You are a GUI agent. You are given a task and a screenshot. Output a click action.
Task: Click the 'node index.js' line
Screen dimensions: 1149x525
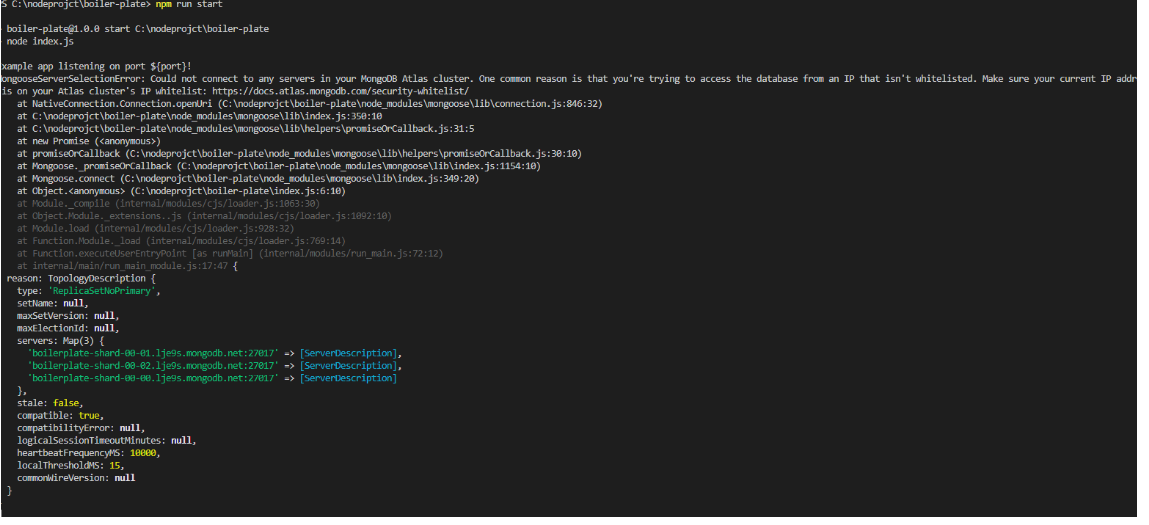tap(40, 42)
